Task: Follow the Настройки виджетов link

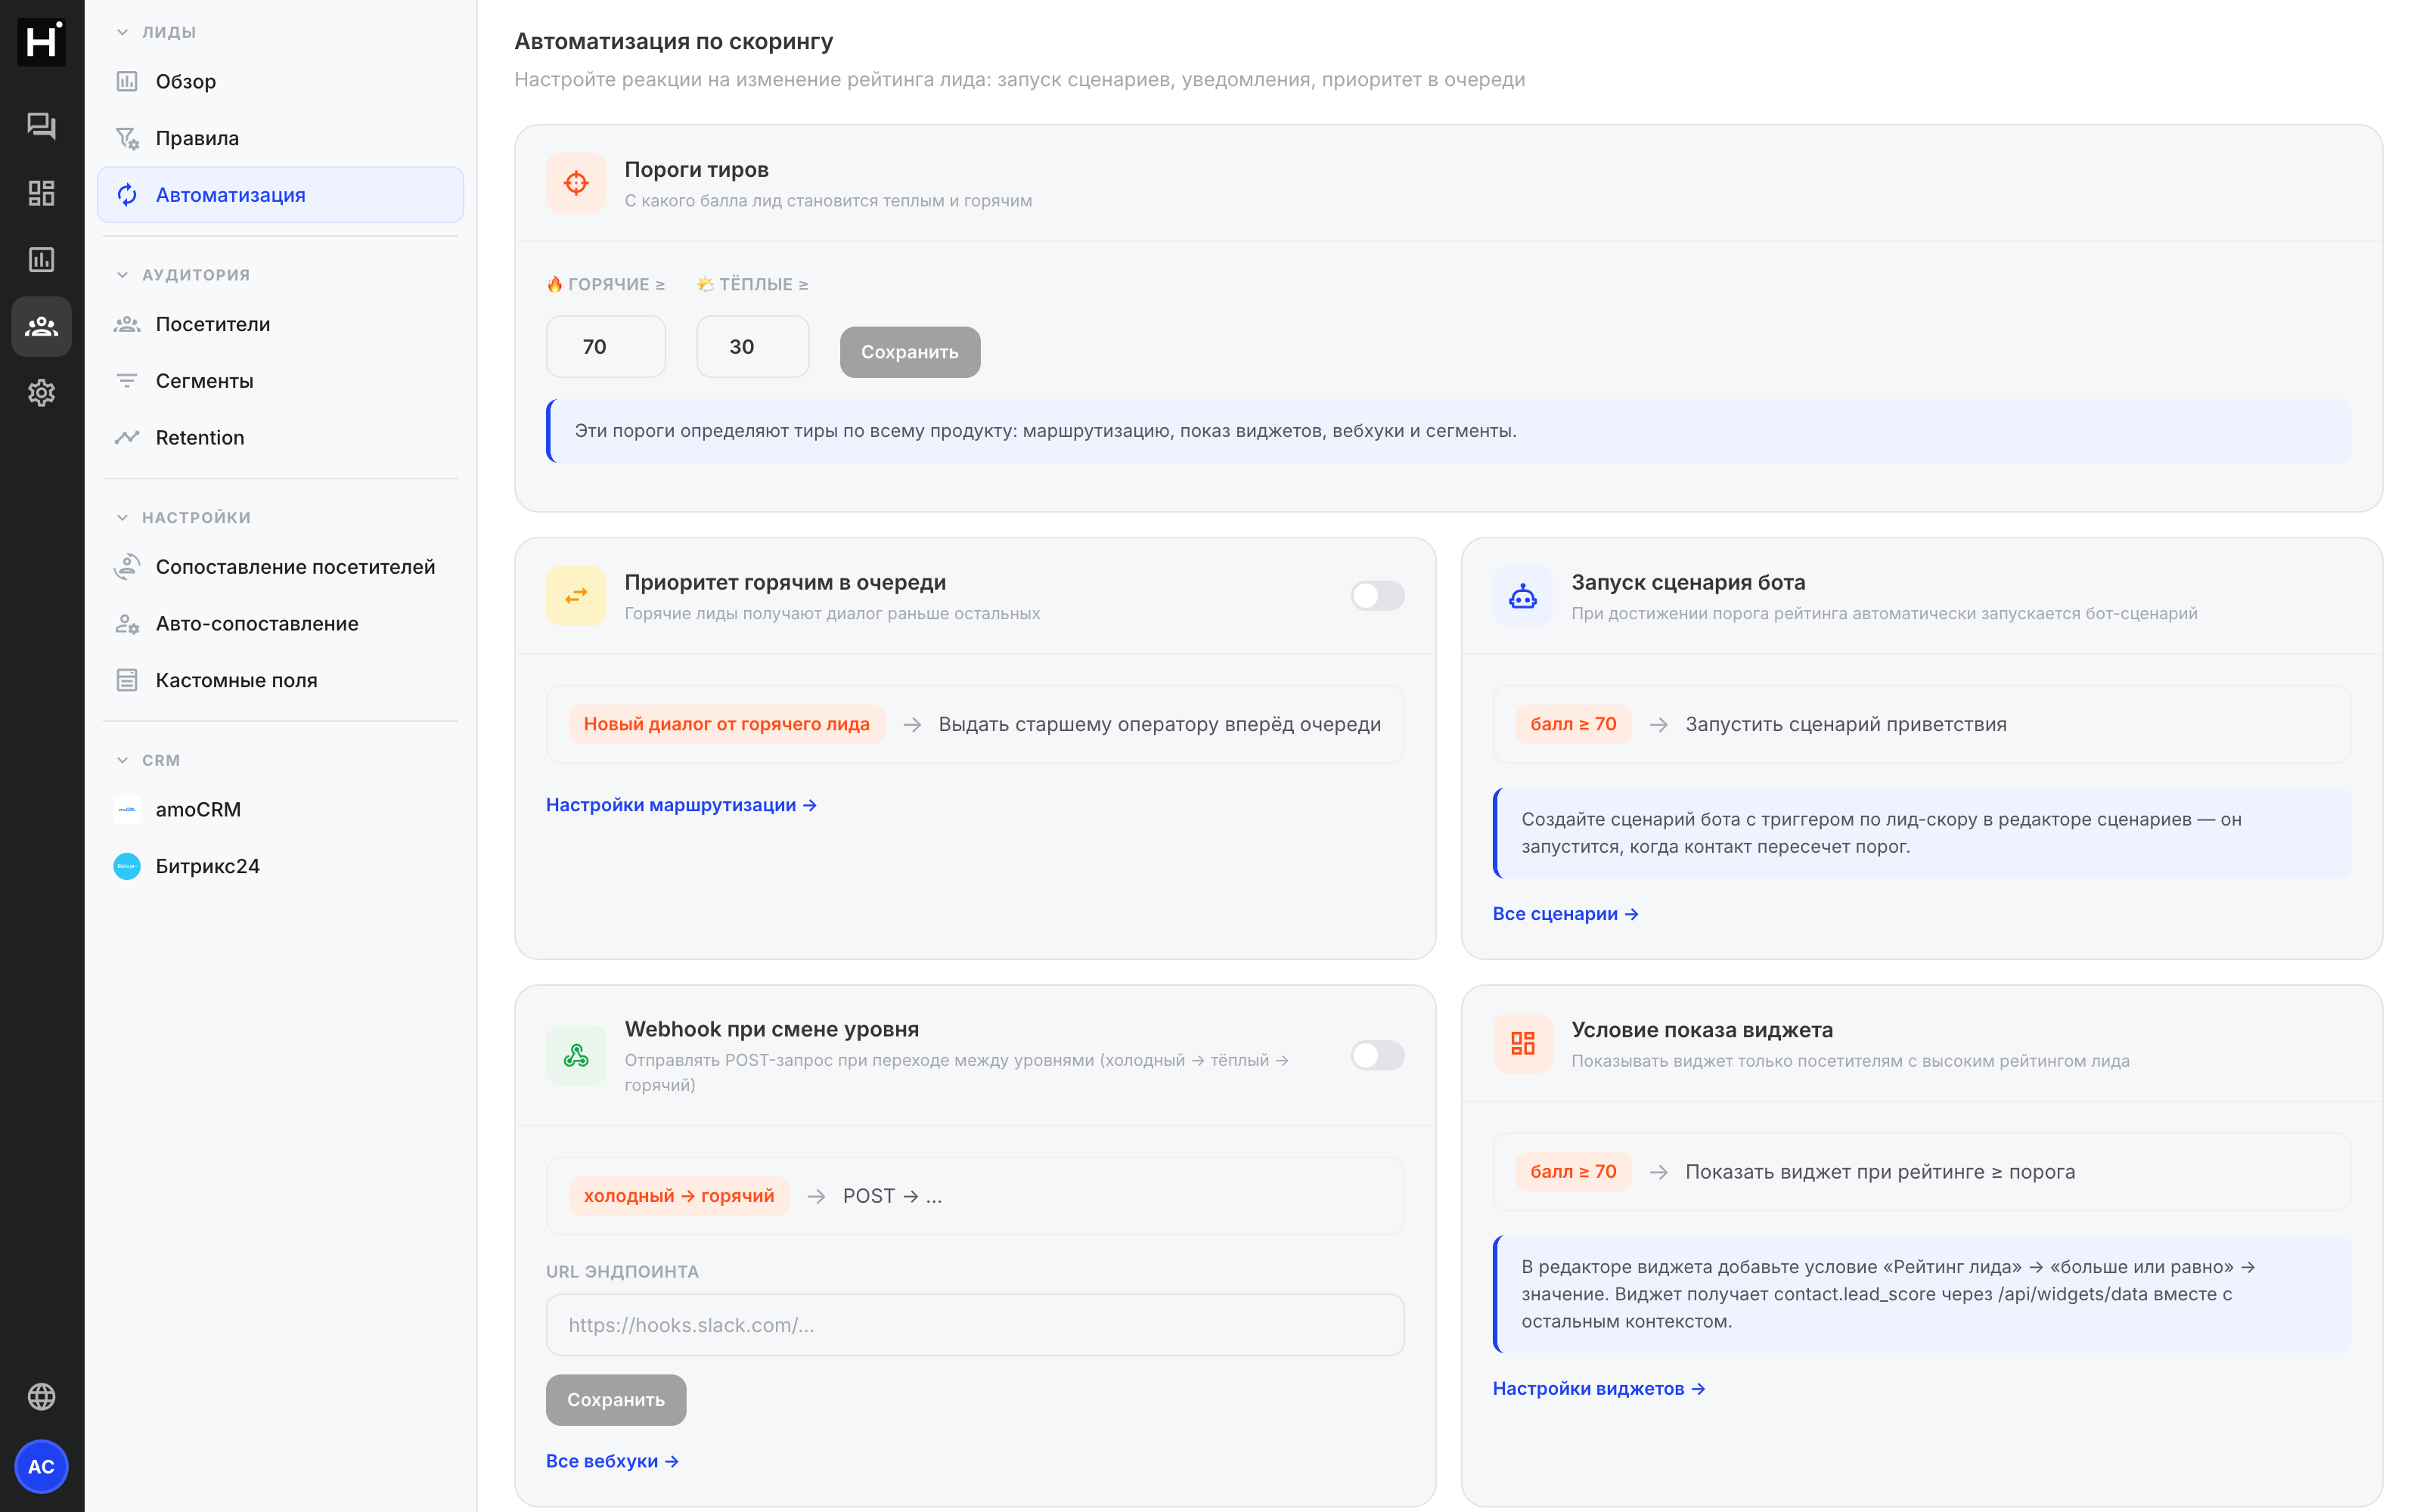Action: pos(1598,1388)
